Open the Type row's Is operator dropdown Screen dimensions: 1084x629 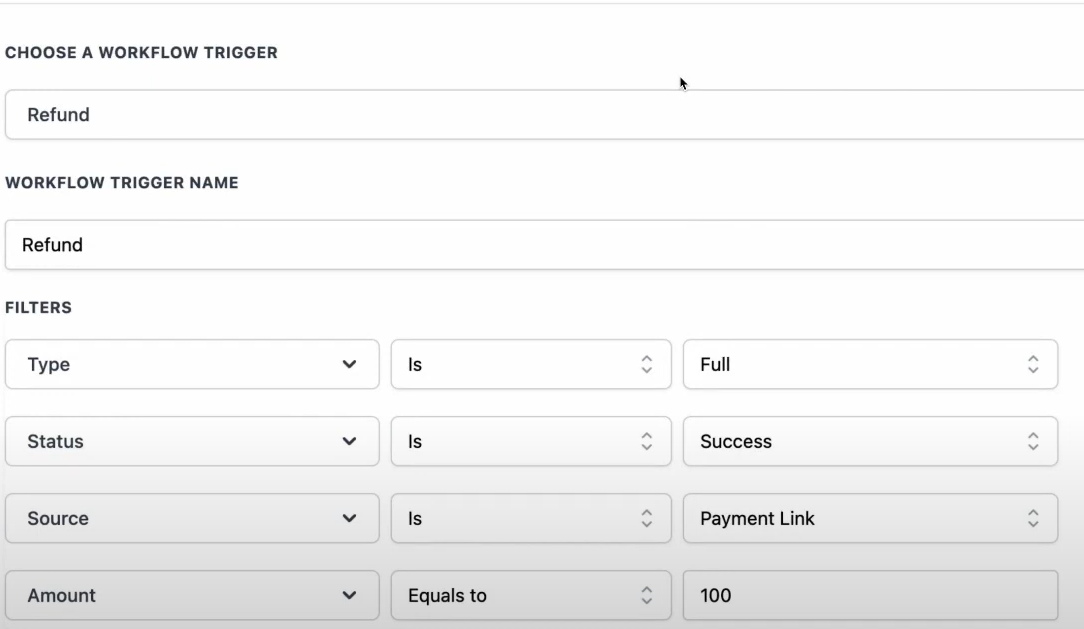tap(520, 364)
